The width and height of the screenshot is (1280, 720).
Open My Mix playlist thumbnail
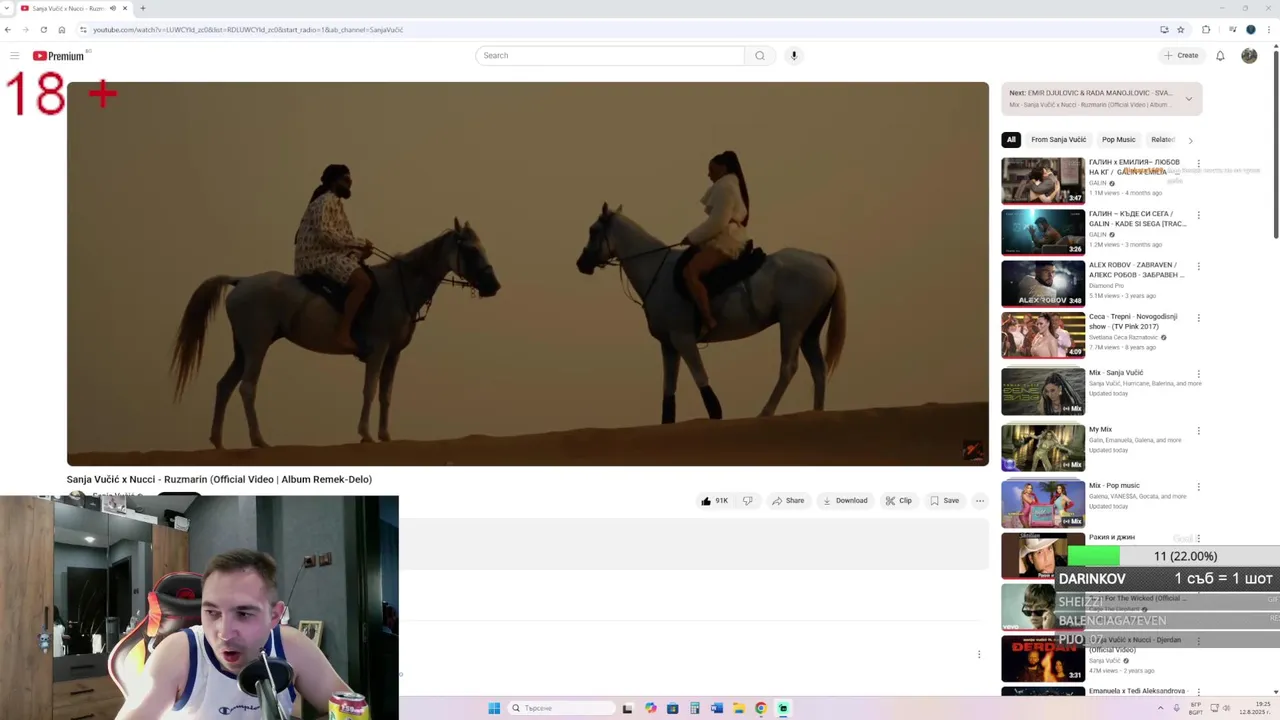(1043, 448)
